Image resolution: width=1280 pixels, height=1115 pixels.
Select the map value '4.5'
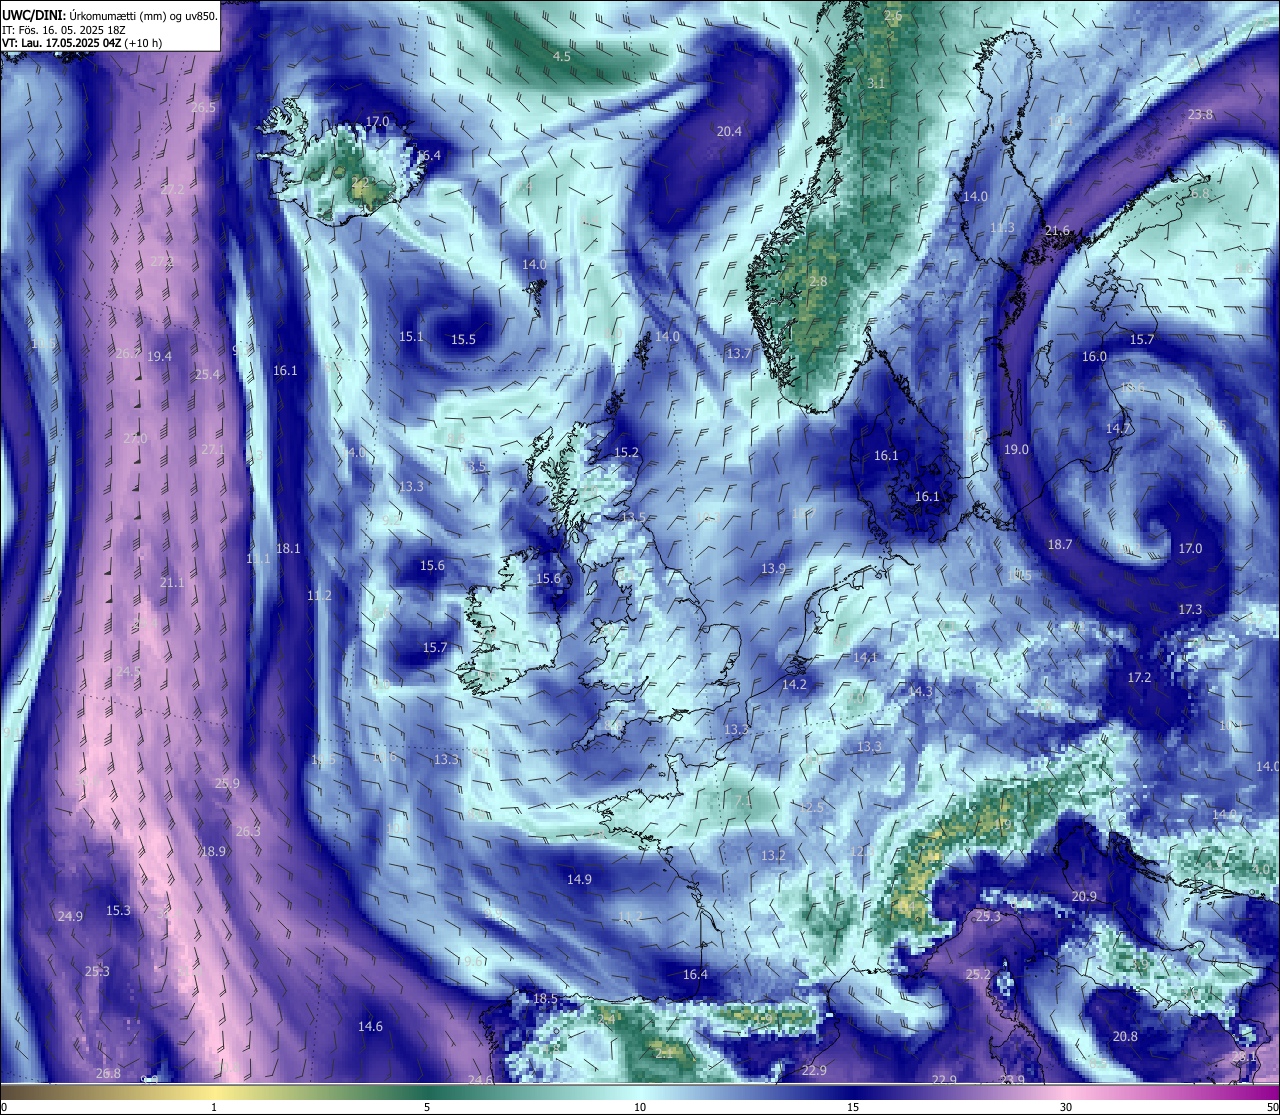[562, 57]
